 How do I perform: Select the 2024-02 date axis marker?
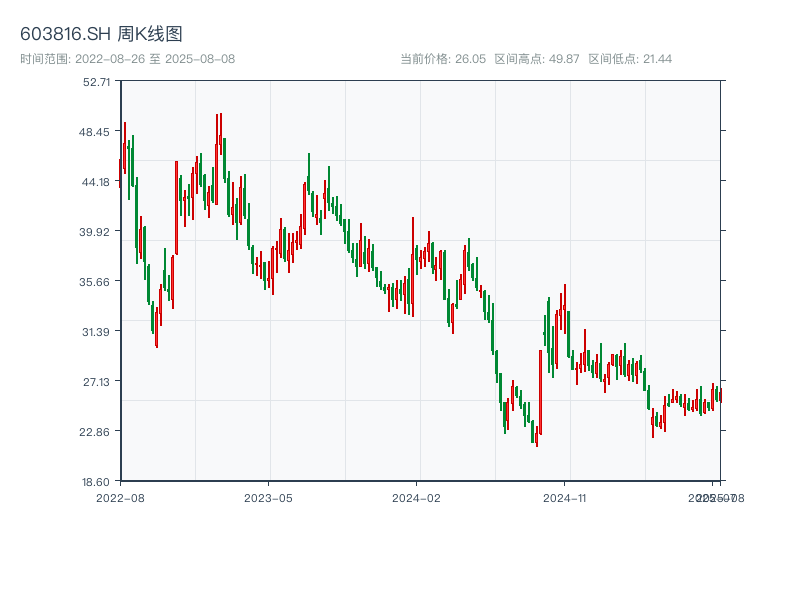coord(416,497)
